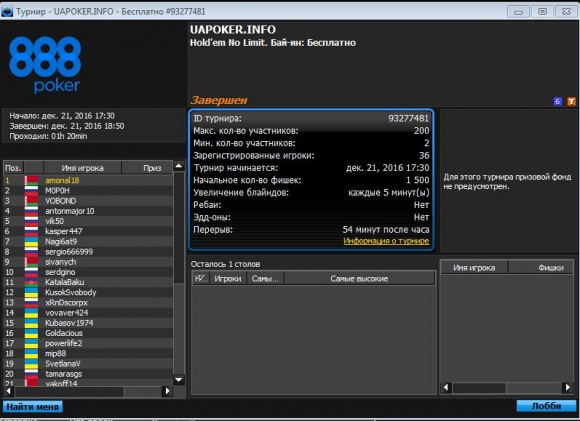Click the flag icon next to sivanych

(31, 262)
